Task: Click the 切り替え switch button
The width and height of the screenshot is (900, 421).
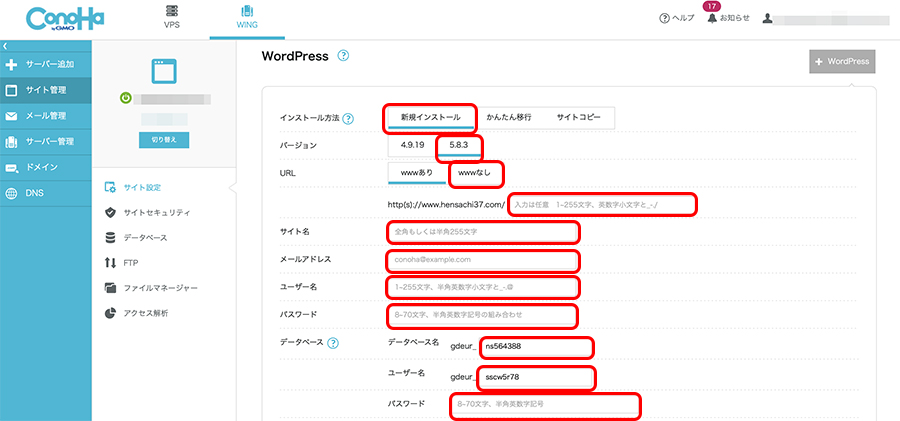Action: [163, 140]
